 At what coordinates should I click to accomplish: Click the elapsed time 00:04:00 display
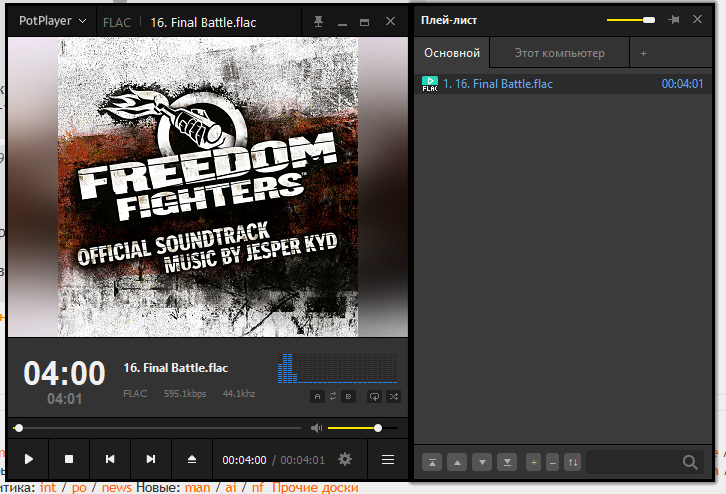244,460
